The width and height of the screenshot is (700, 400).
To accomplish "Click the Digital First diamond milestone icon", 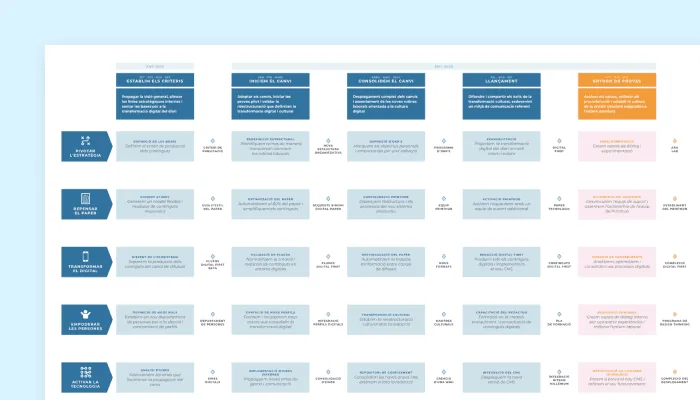I will tap(559, 141).
